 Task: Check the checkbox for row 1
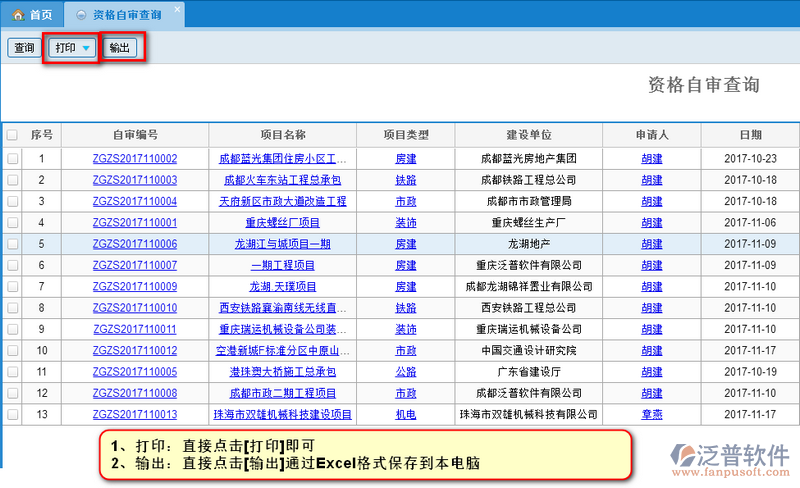[x=12, y=158]
